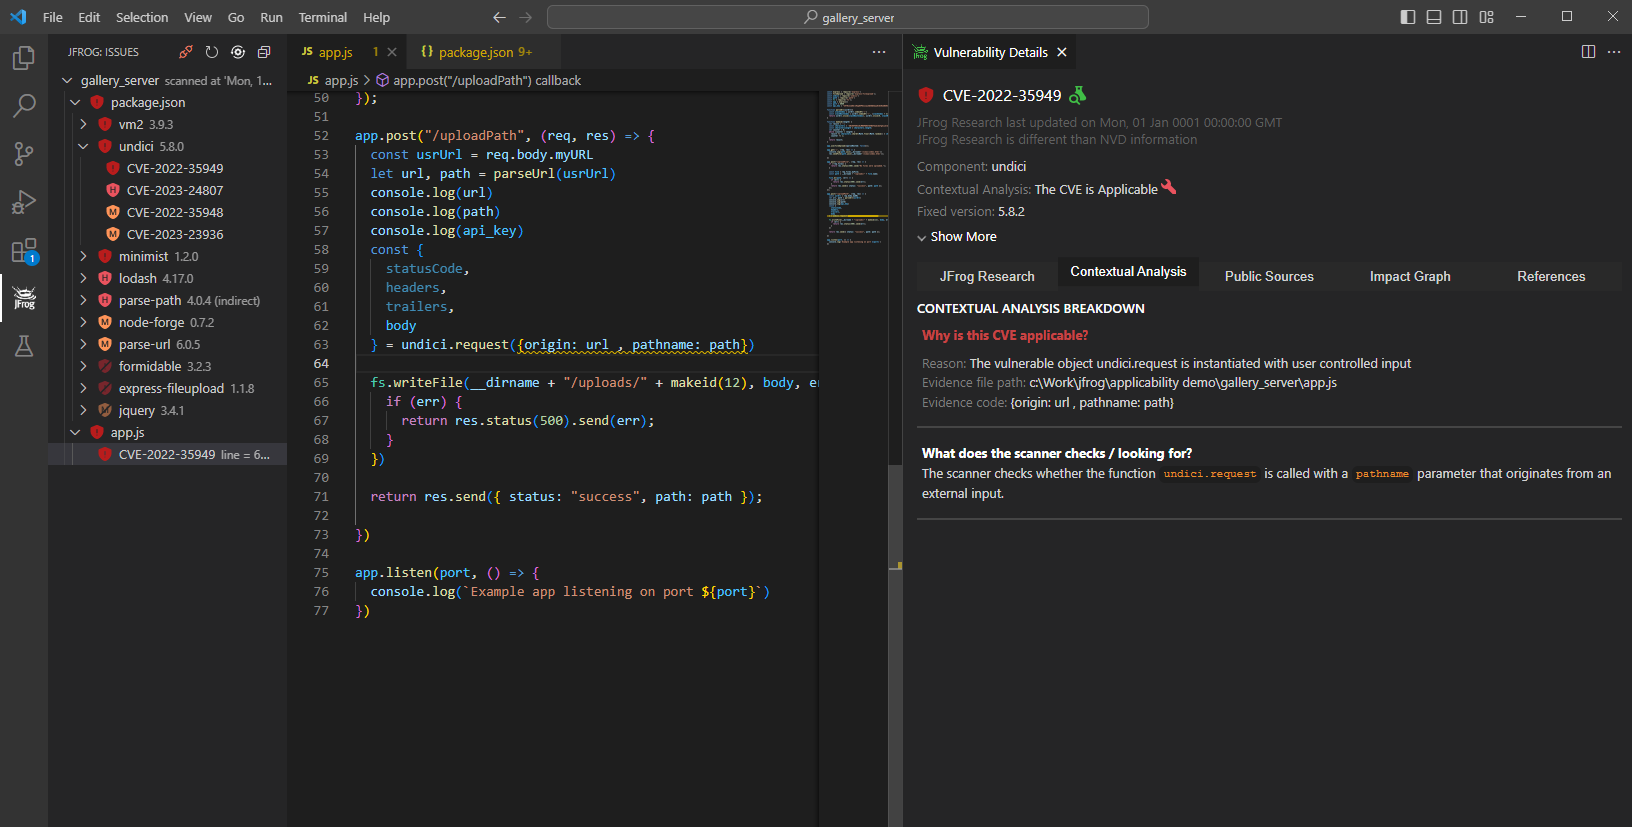Go forward in navigation history
This screenshot has width=1632, height=827.
point(526,17)
